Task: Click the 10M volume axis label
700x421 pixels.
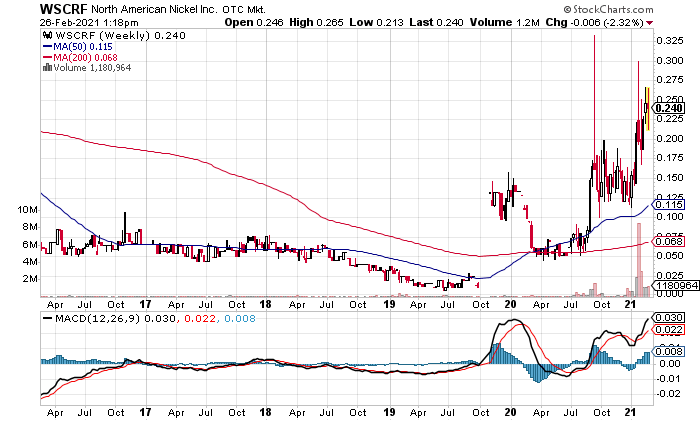Action: [x=28, y=210]
